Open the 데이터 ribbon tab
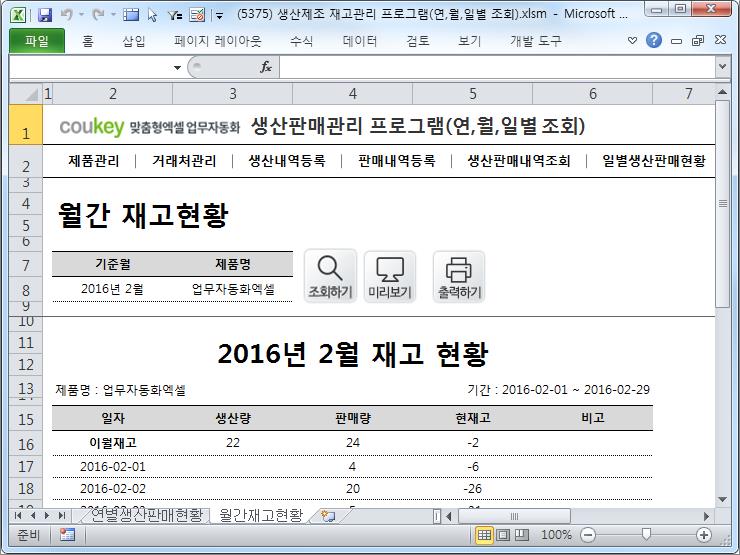This screenshot has width=740, height=555. click(x=360, y=41)
